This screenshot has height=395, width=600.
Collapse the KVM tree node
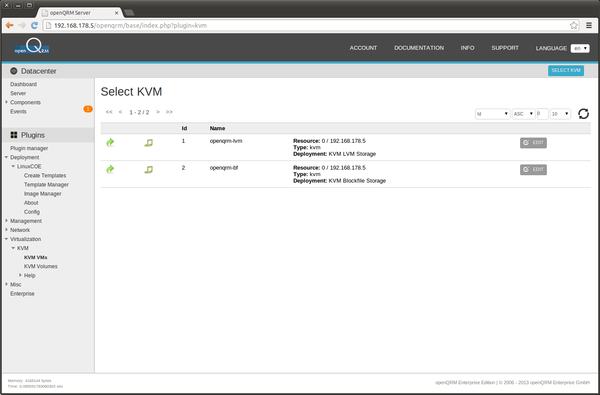13,248
